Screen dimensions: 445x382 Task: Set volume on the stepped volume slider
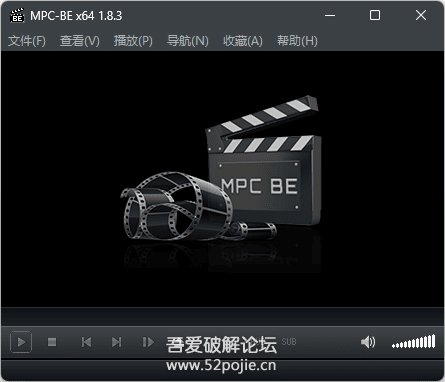pos(413,342)
